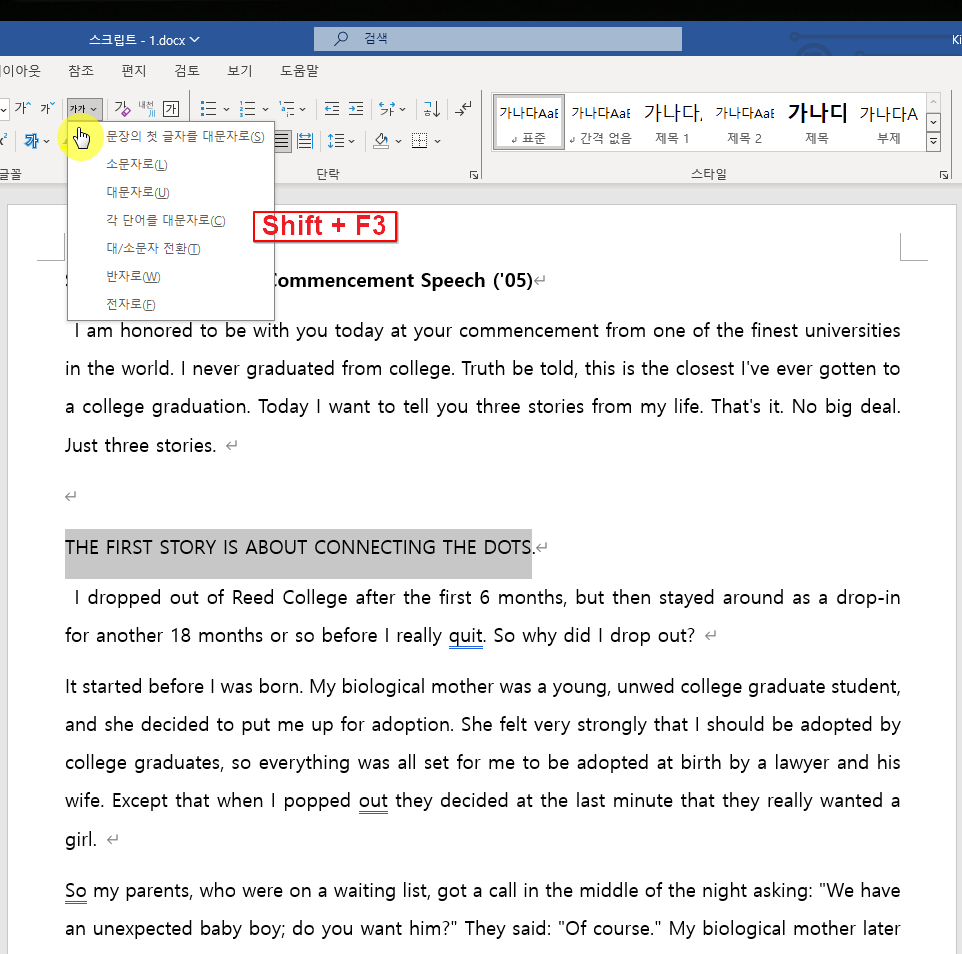
Task: Open the borders dropdown arrow
Action: coord(437,141)
